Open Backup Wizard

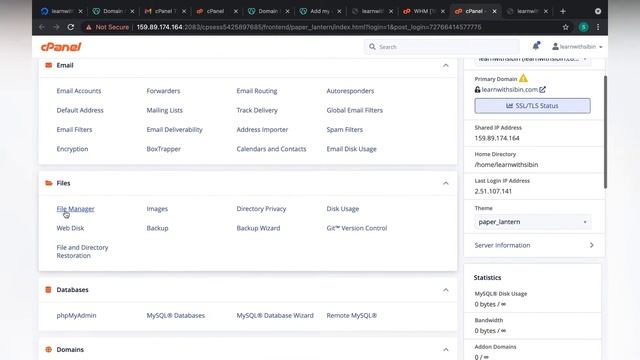pyautogui.click(x=258, y=228)
